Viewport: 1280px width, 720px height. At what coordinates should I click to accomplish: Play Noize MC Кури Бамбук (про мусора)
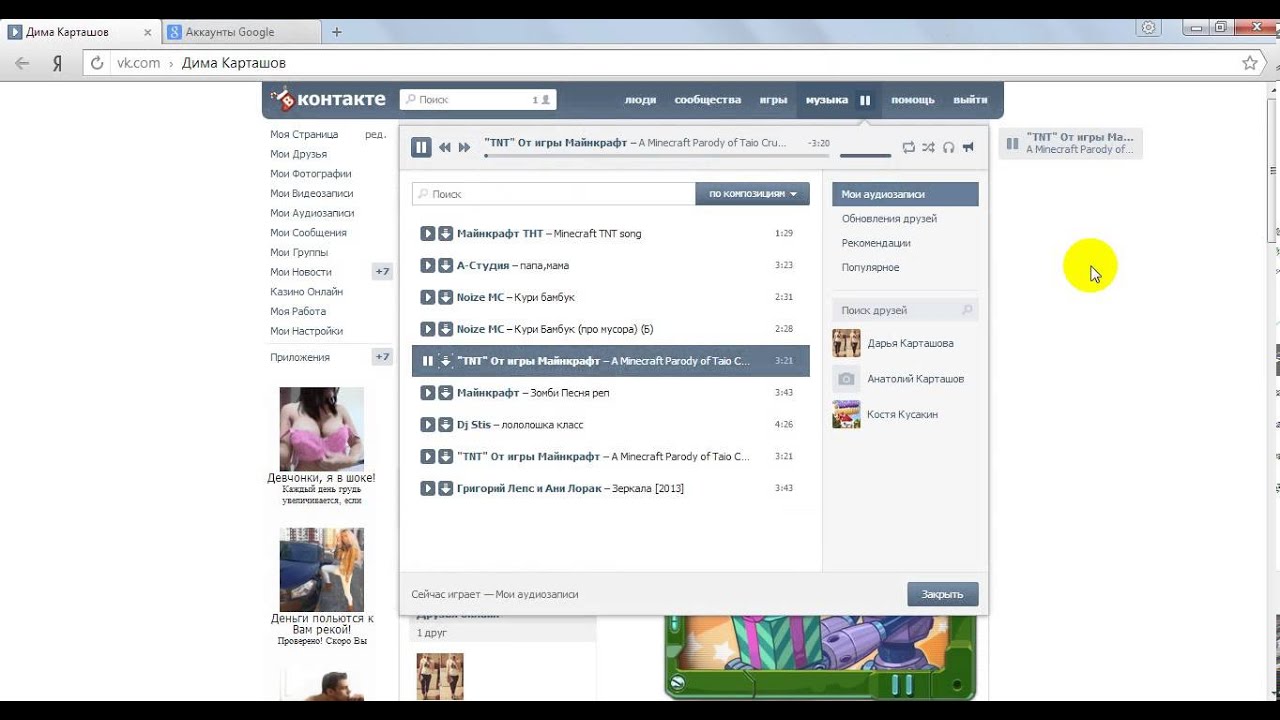[427, 329]
